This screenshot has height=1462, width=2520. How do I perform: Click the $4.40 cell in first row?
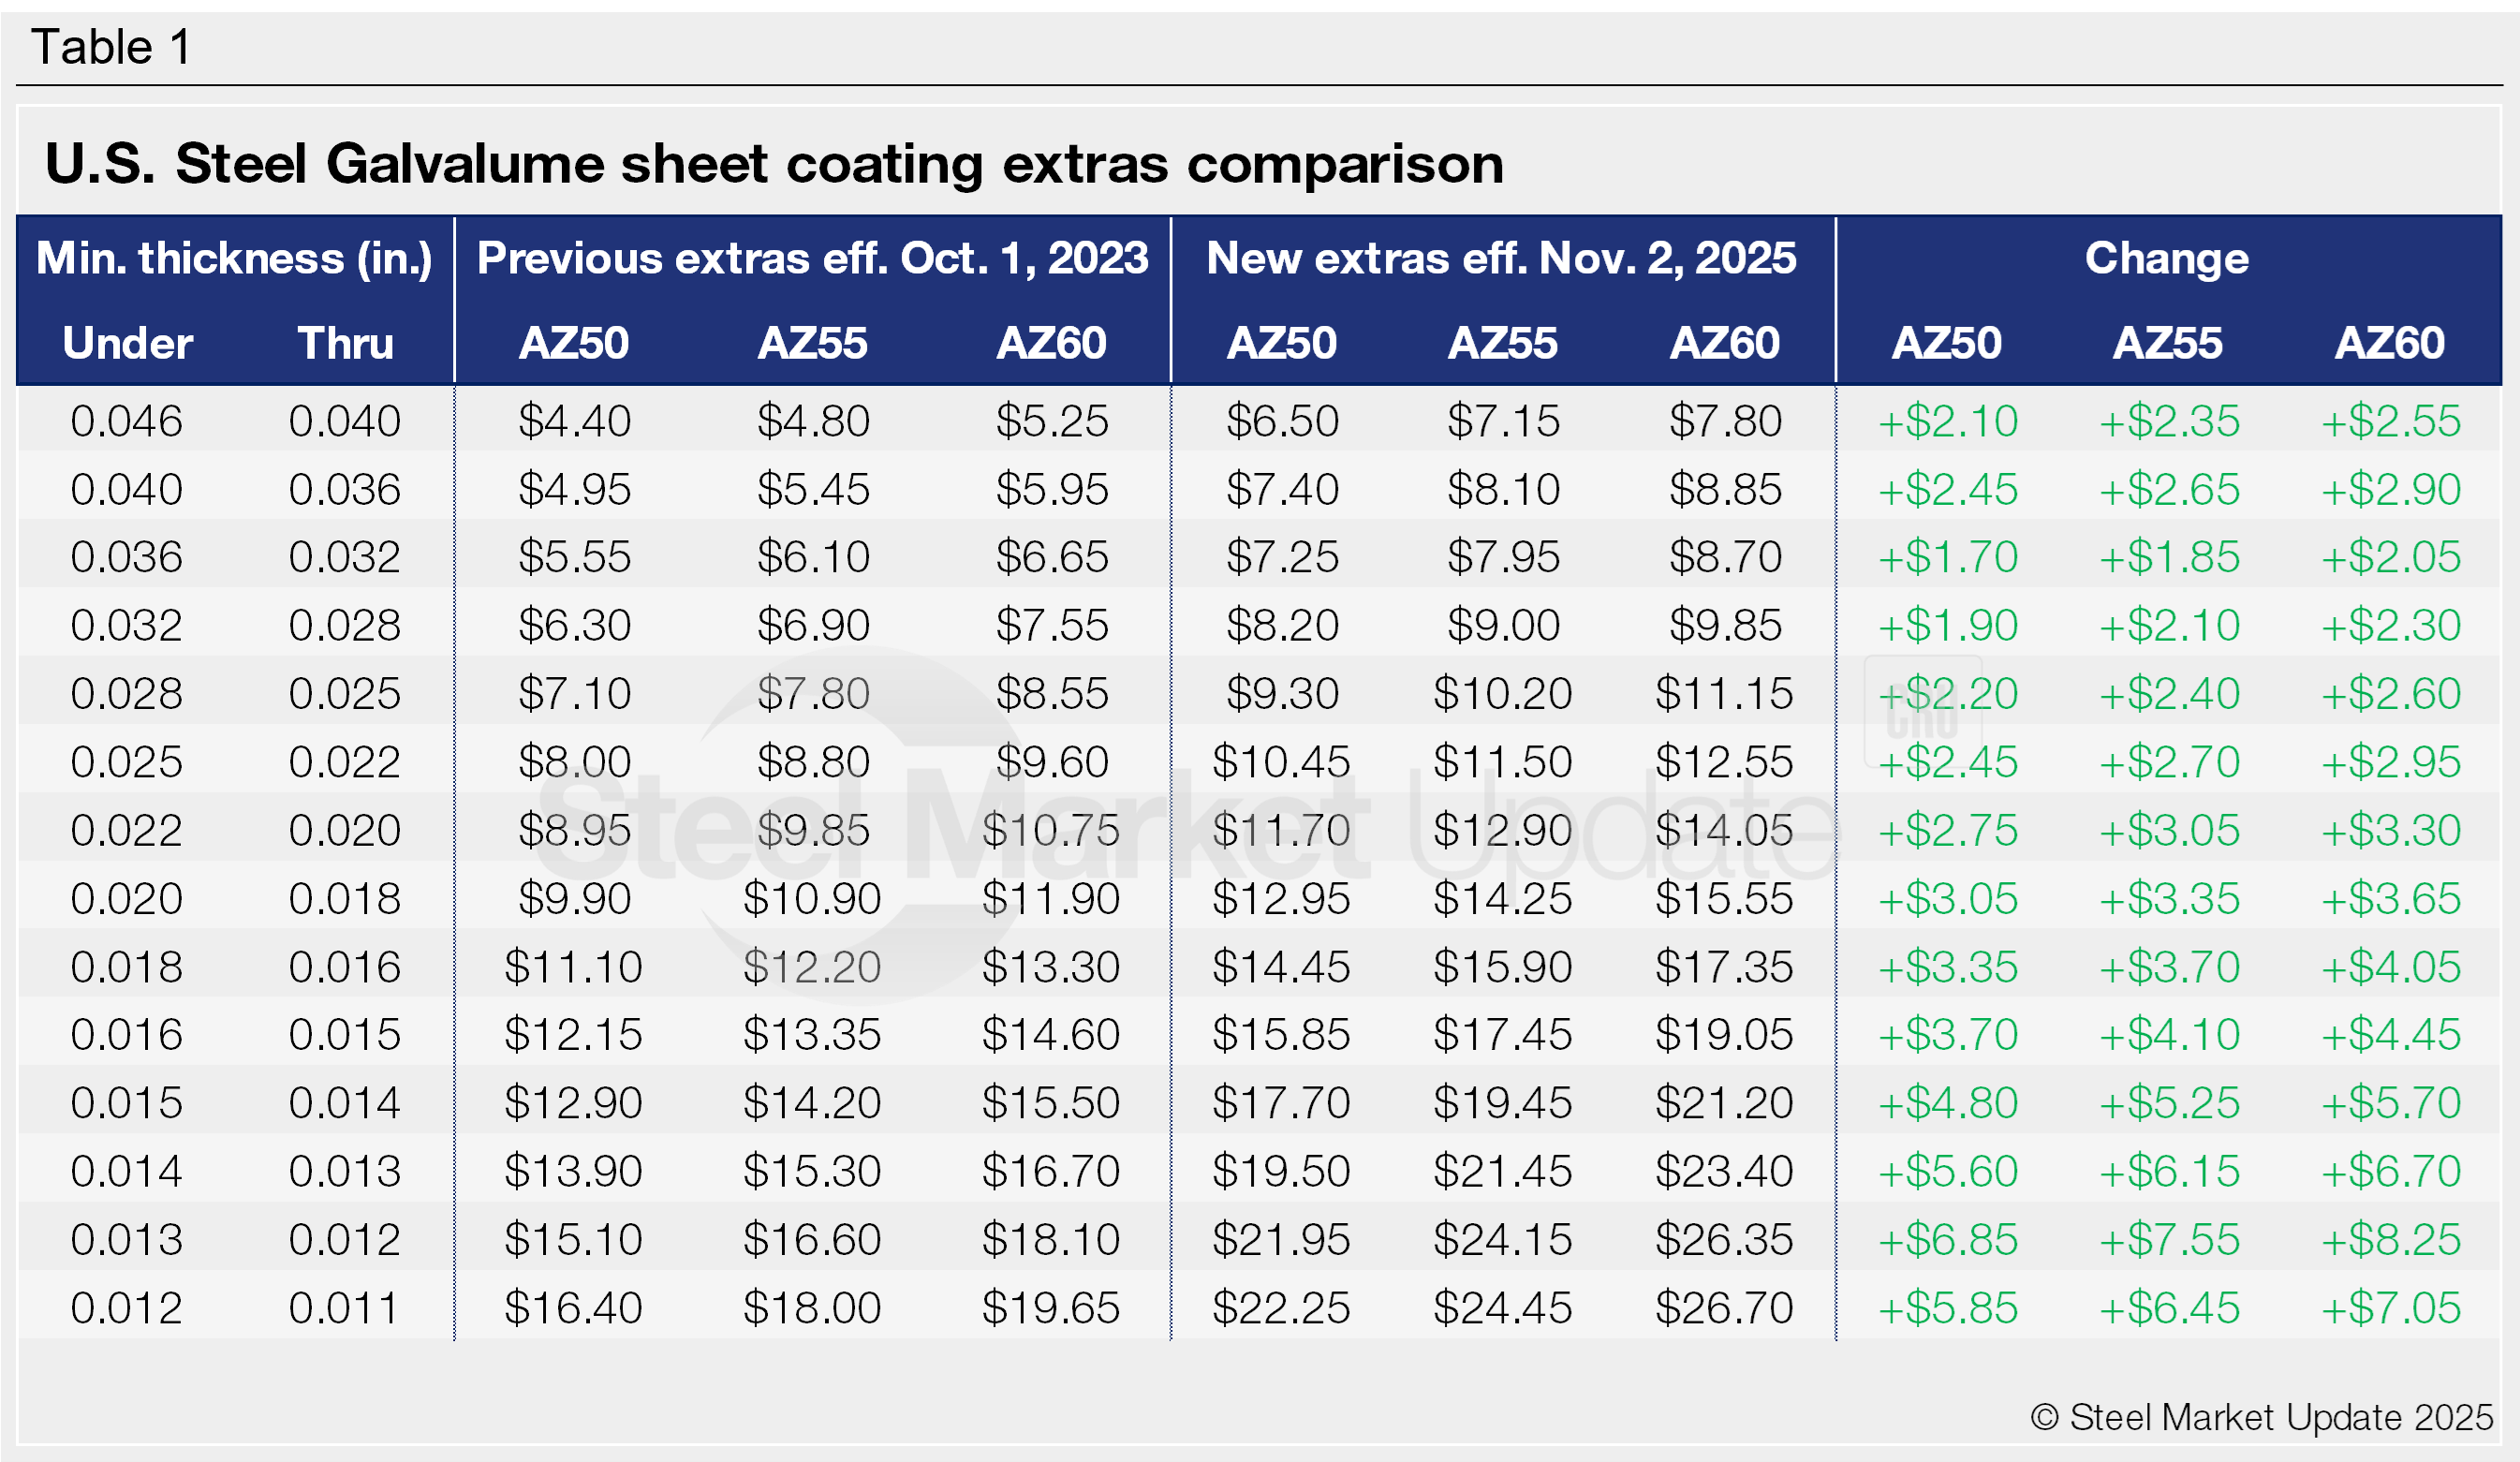tap(574, 421)
